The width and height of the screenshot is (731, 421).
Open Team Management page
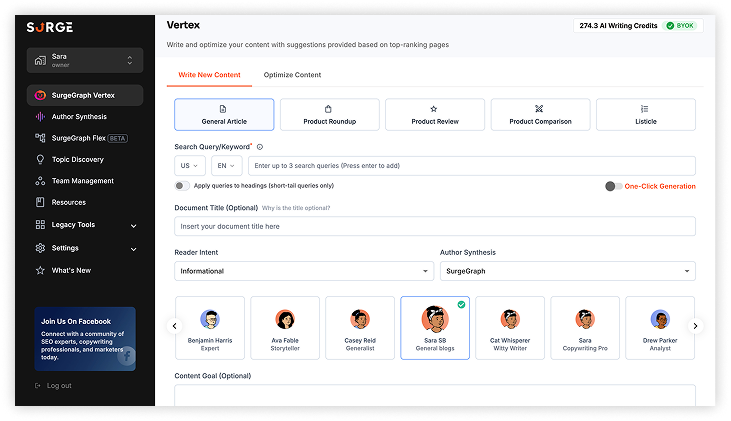[85, 181]
